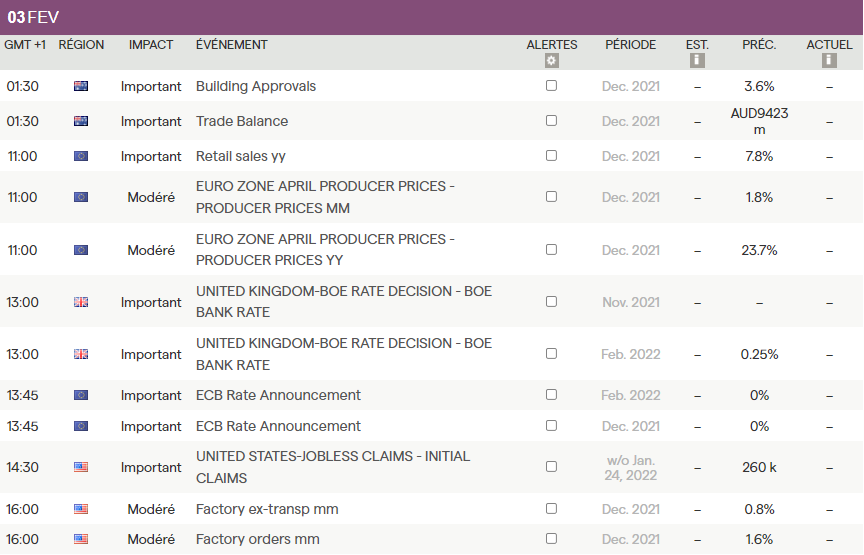Screen dimensions: 864x555
Task: Click the US flag beside Factory orders mm
Action: [81, 539]
